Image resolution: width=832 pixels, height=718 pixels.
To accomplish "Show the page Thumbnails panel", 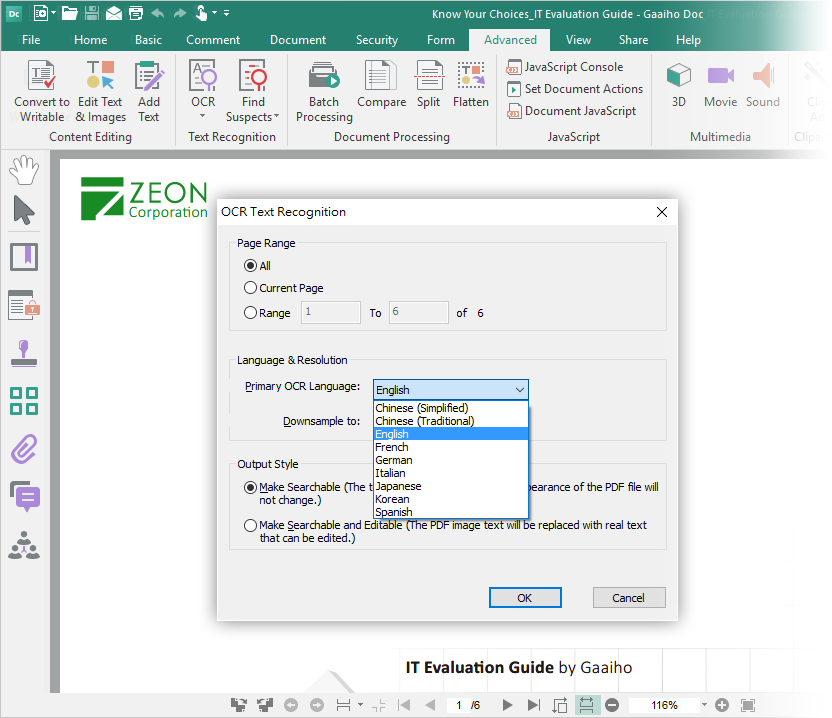I will click(x=24, y=401).
